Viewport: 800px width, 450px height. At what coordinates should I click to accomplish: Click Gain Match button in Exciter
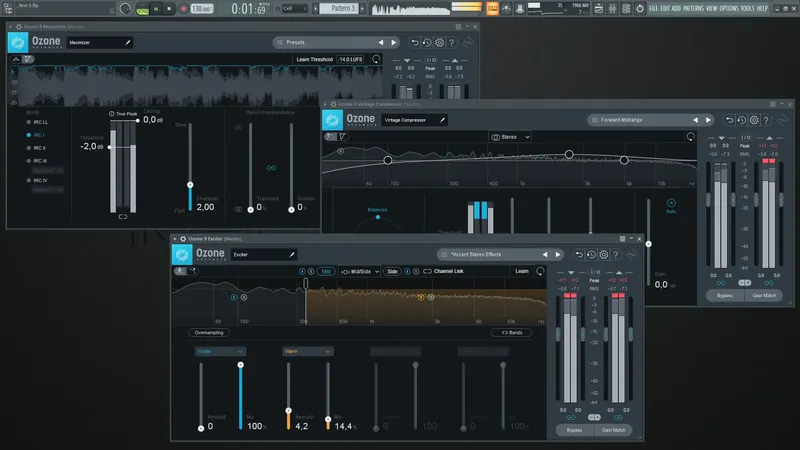(x=614, y=430)
